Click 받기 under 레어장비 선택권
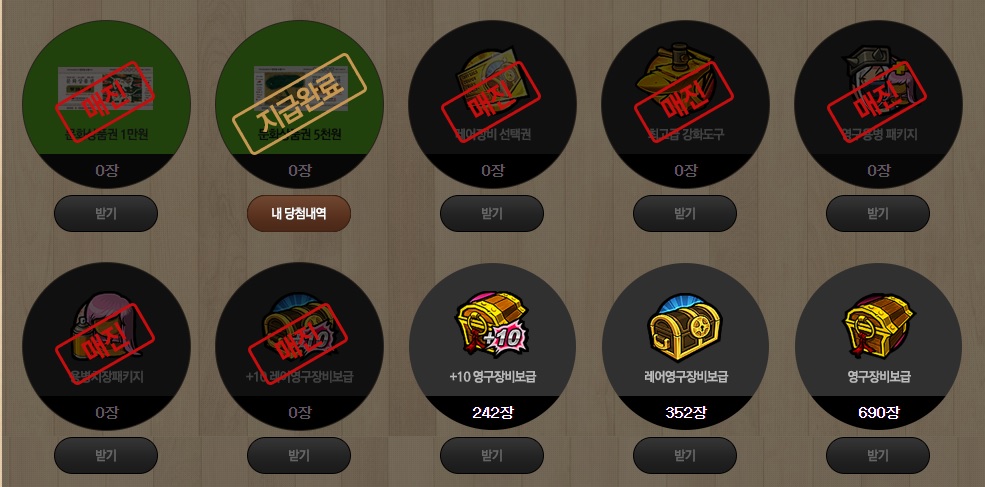 tap(492, 214)
